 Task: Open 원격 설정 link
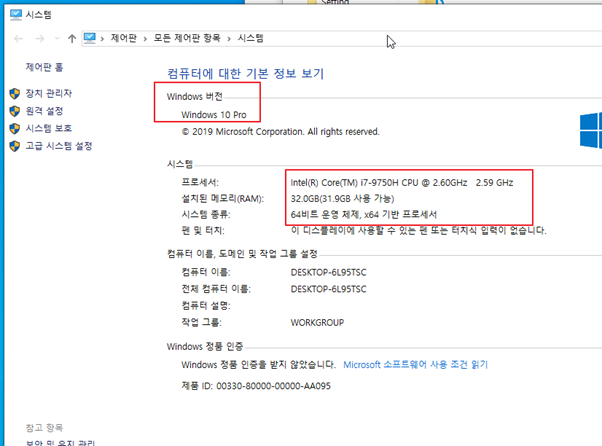click(x=44, y=111)
